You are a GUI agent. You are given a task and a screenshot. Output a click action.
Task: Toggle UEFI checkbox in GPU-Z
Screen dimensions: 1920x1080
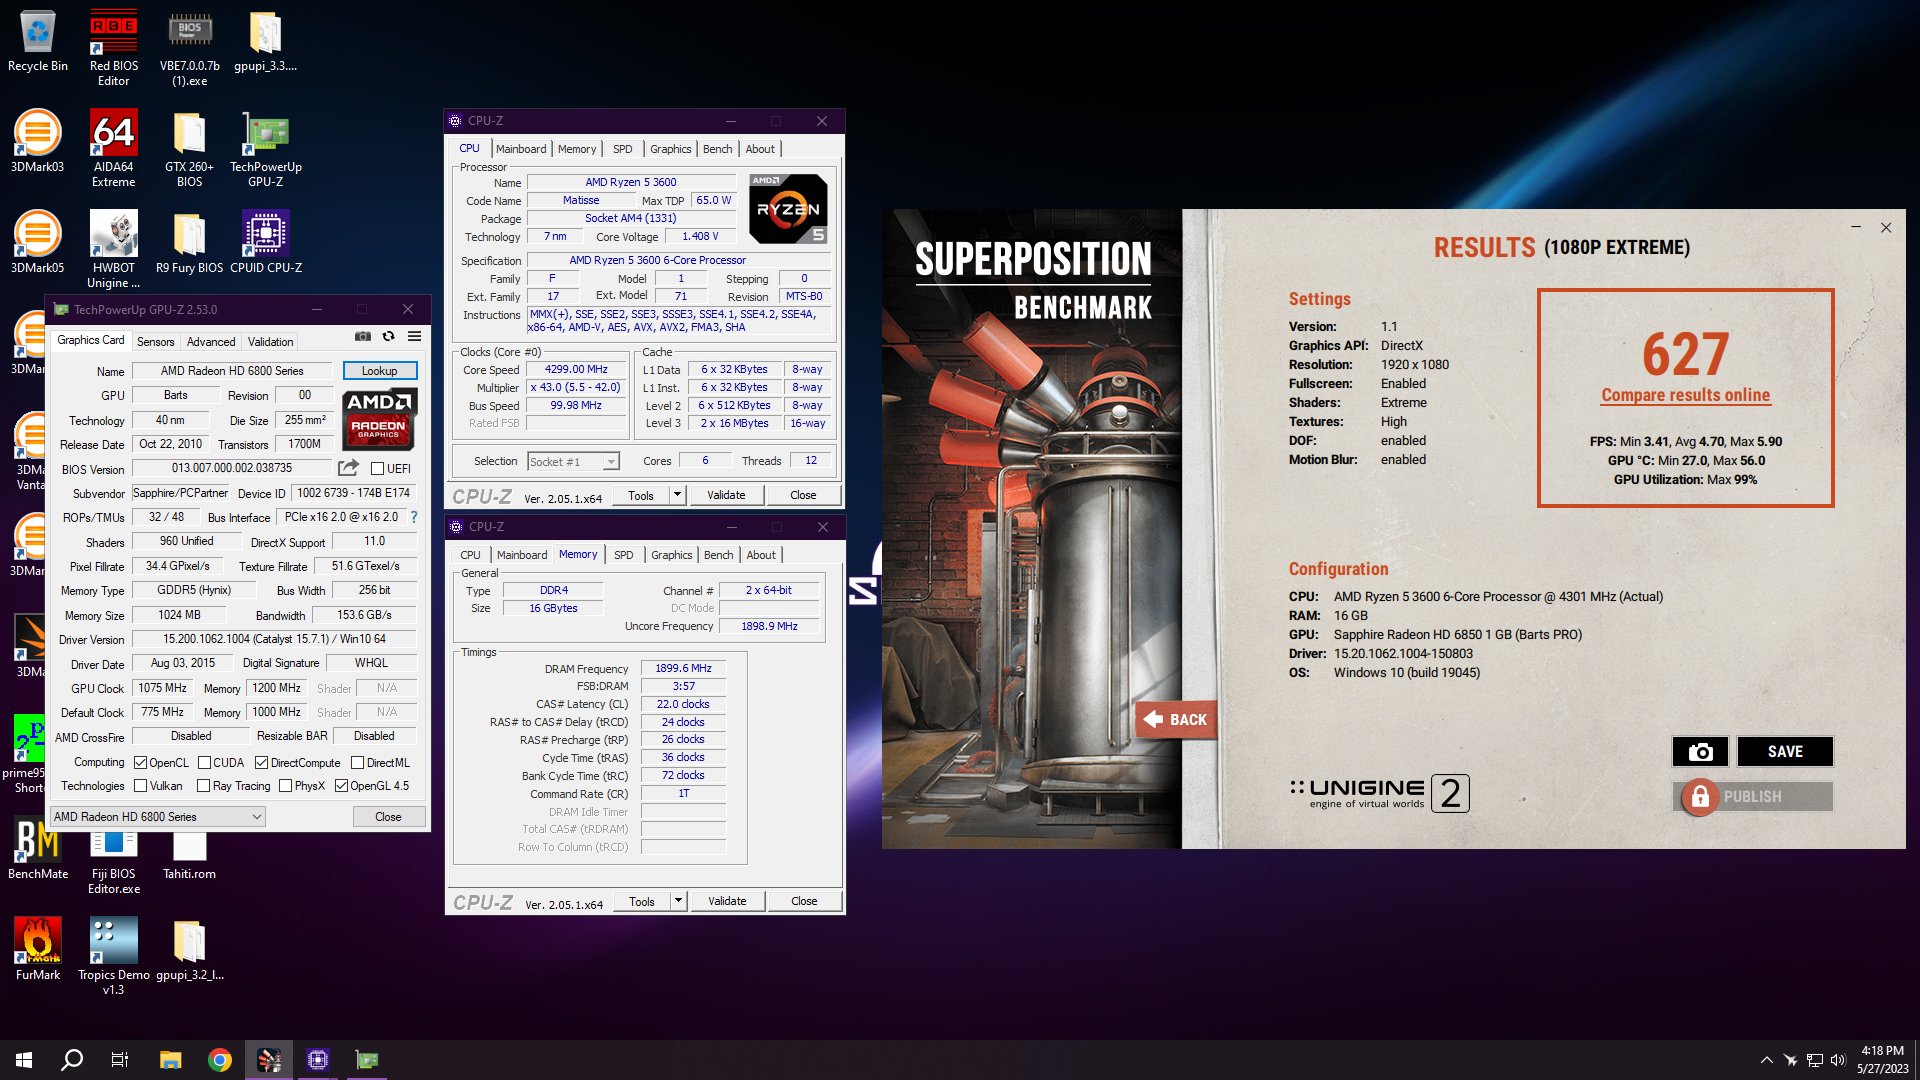tap(378, 469)
